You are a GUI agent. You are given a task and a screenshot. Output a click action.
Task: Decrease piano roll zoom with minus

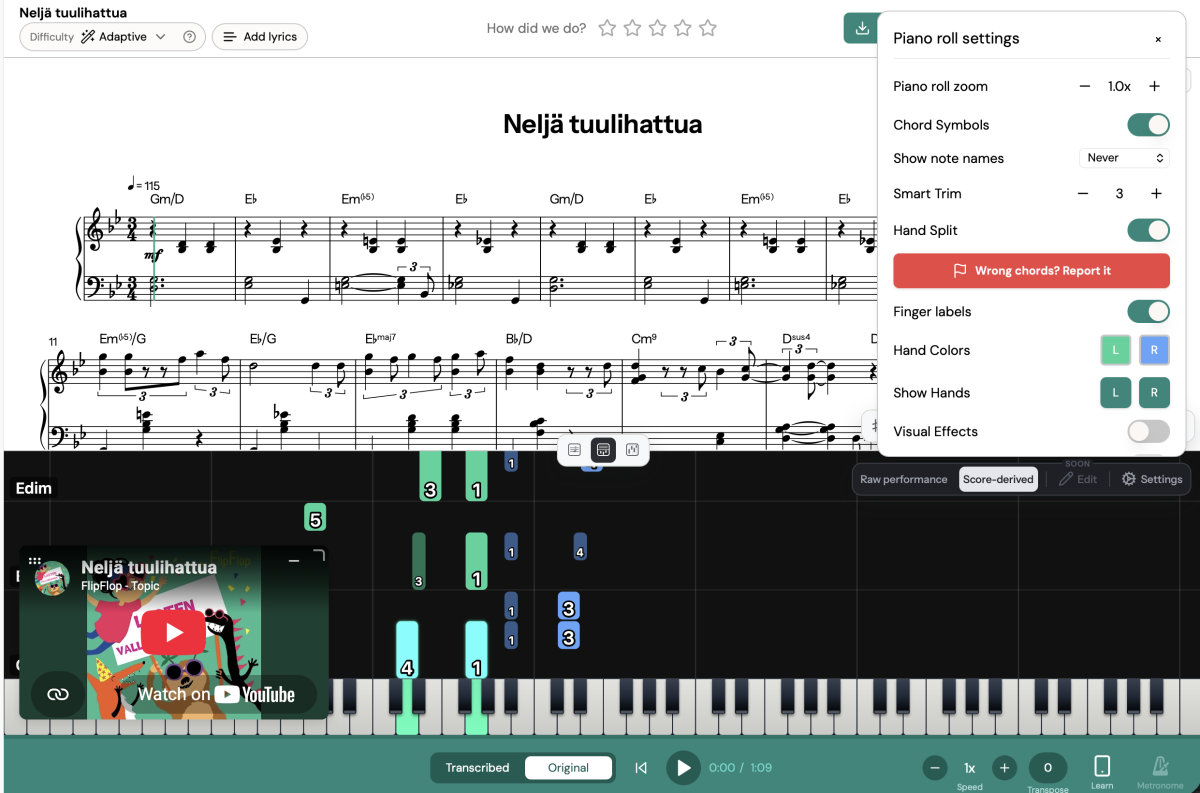tap(1084, 86)
